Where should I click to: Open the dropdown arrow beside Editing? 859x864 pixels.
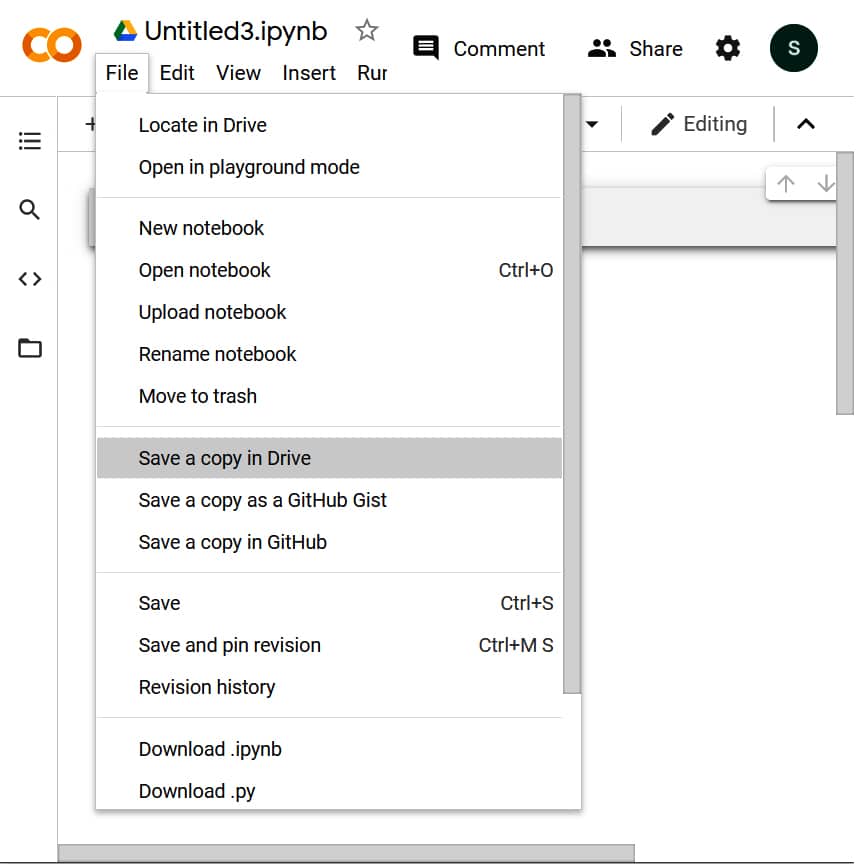592,125
